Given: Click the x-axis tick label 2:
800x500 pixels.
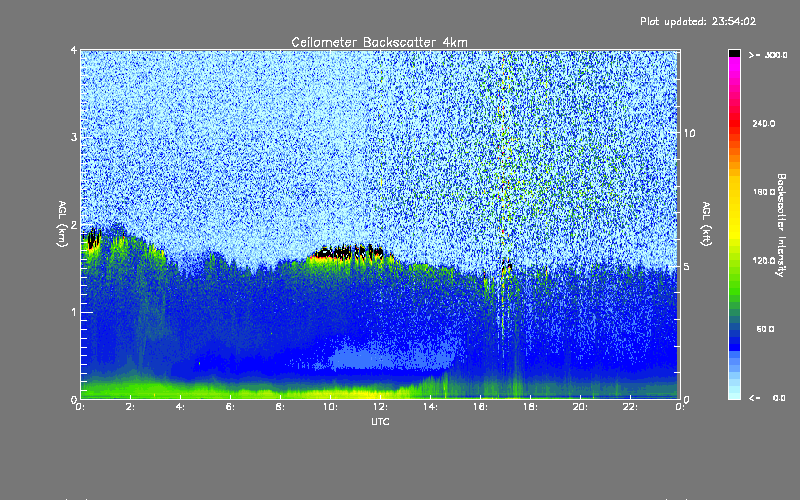Looking at the screenshot, I should (130, 407).
